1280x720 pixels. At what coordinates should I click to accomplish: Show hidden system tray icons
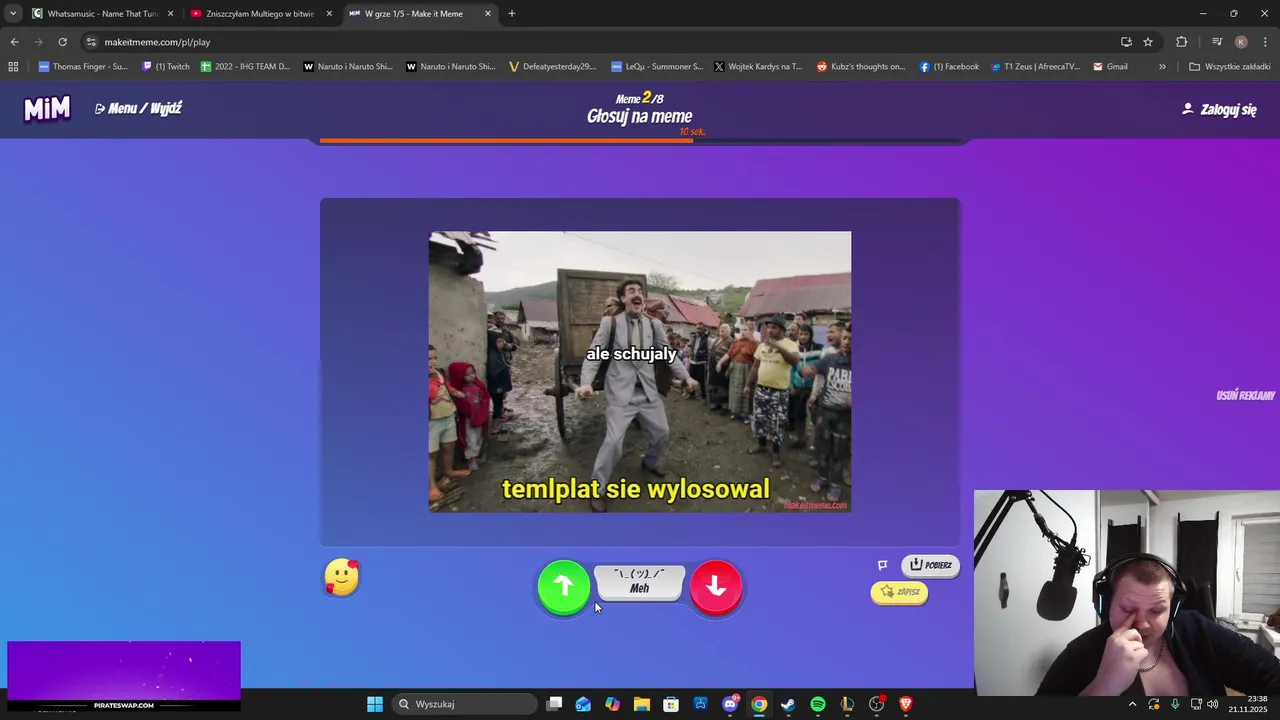click(x=1132, y=704)
